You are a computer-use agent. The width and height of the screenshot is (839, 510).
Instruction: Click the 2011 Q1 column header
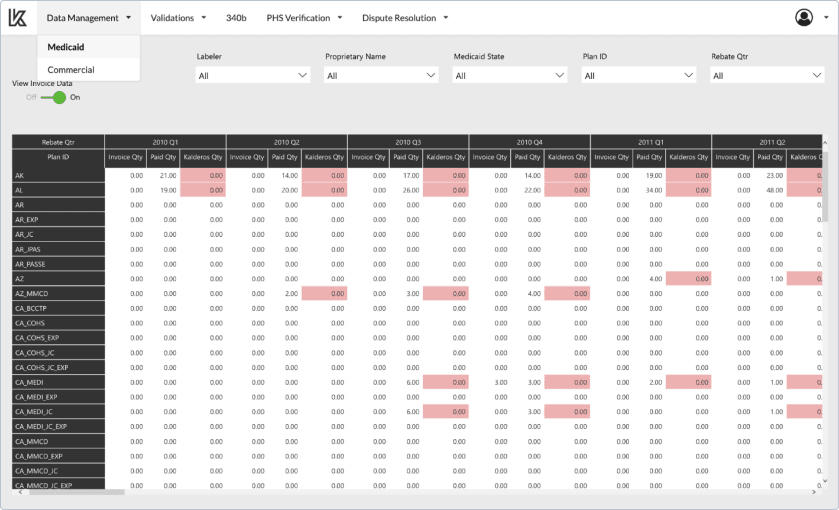[651, 142]
